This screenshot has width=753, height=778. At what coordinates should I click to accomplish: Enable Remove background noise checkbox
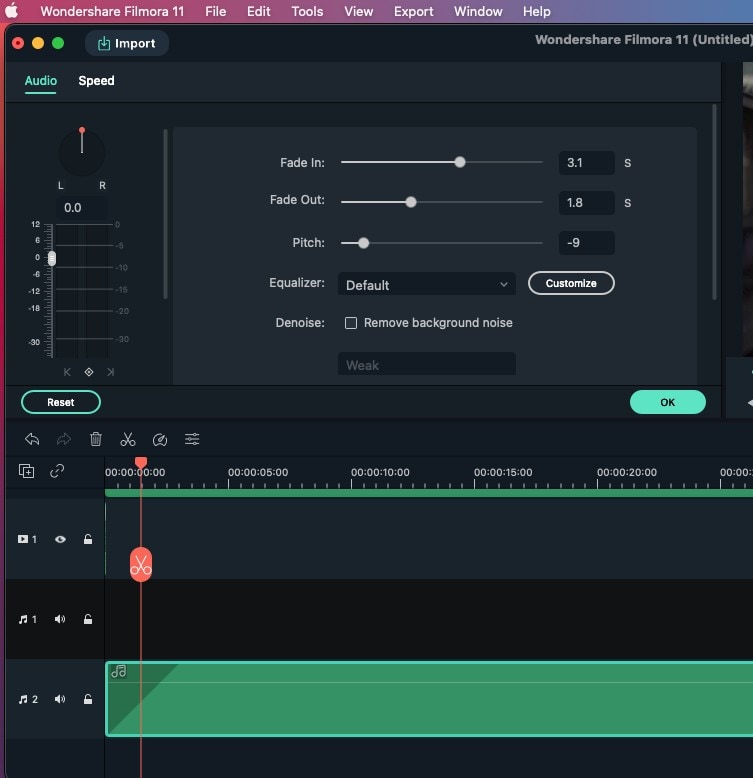point(351,323)
